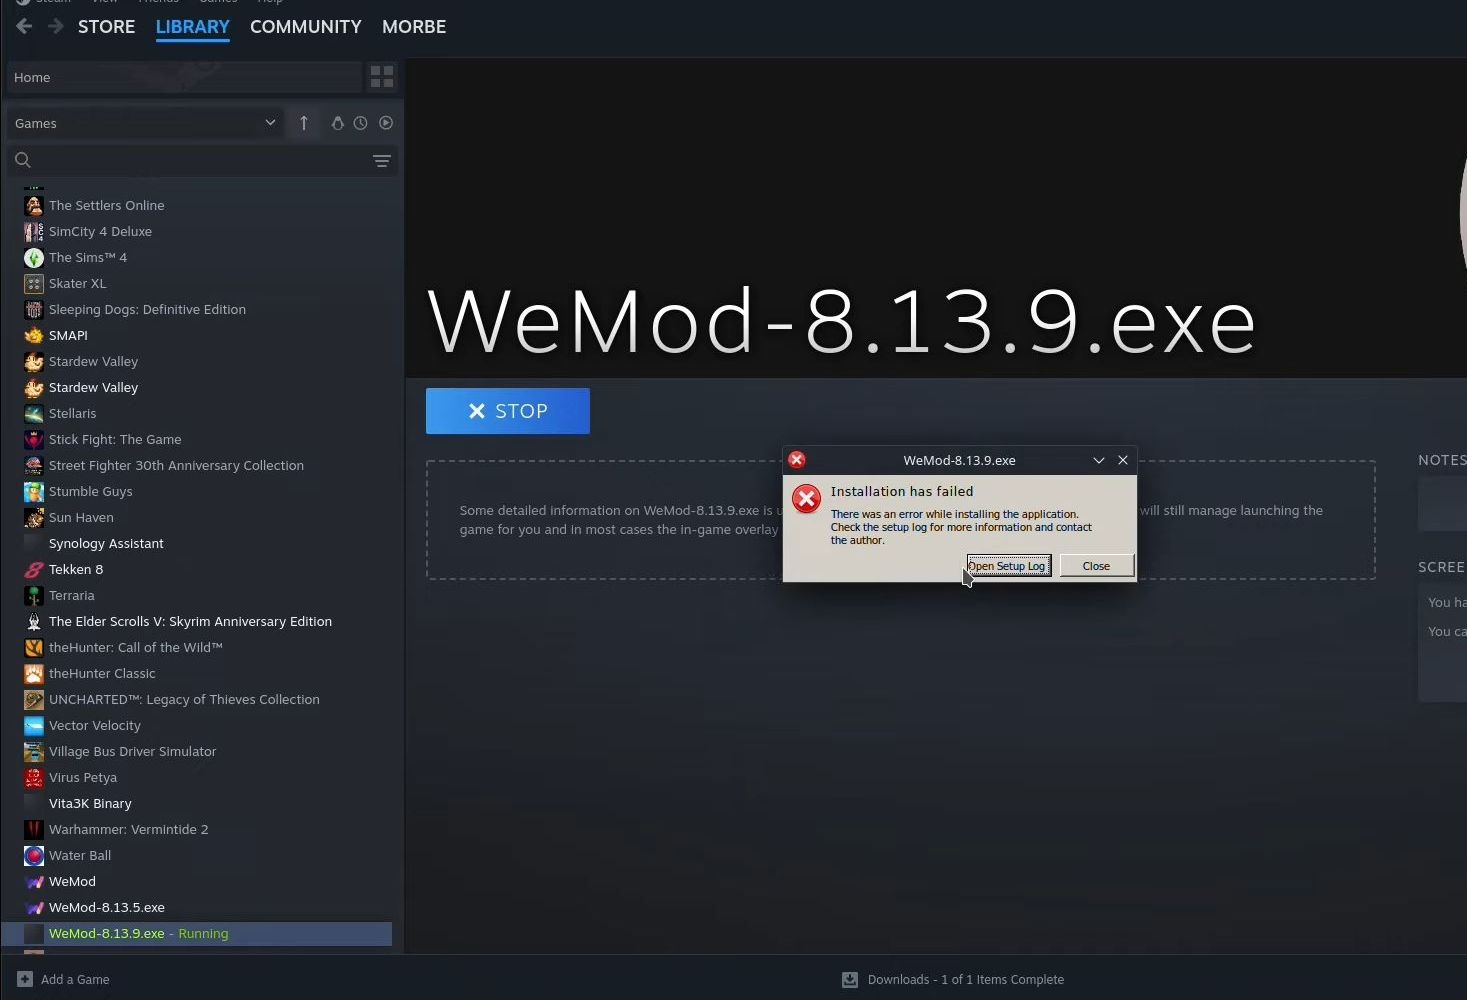The height and width of the screenshot is (1000, 1467).
Task: Open the COMMUNITY tab
Action: pos(306,27)
